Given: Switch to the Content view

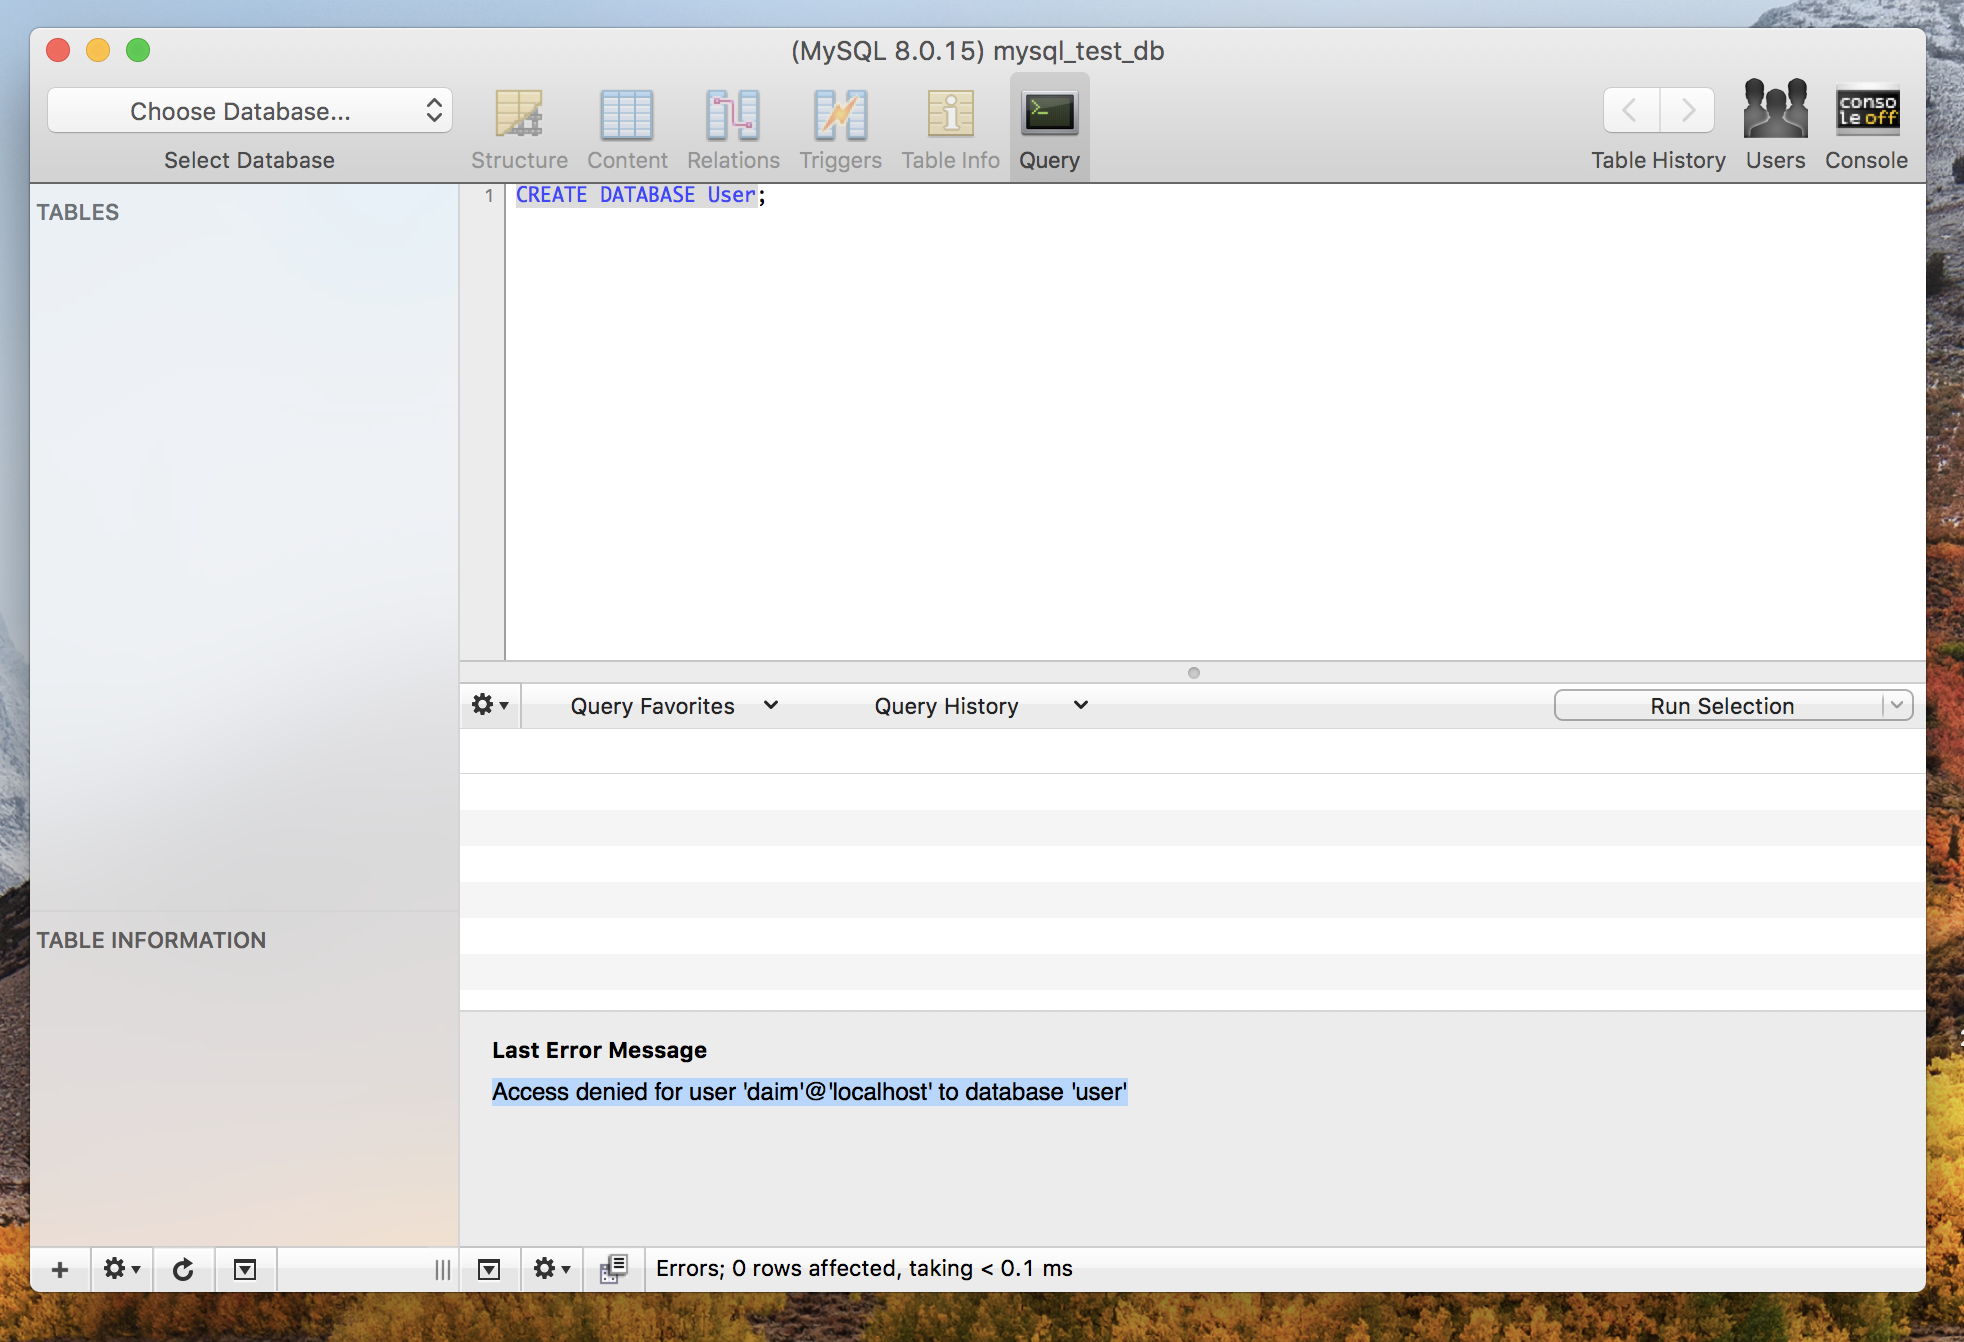Looking at the screenshot, I should 627,128.
